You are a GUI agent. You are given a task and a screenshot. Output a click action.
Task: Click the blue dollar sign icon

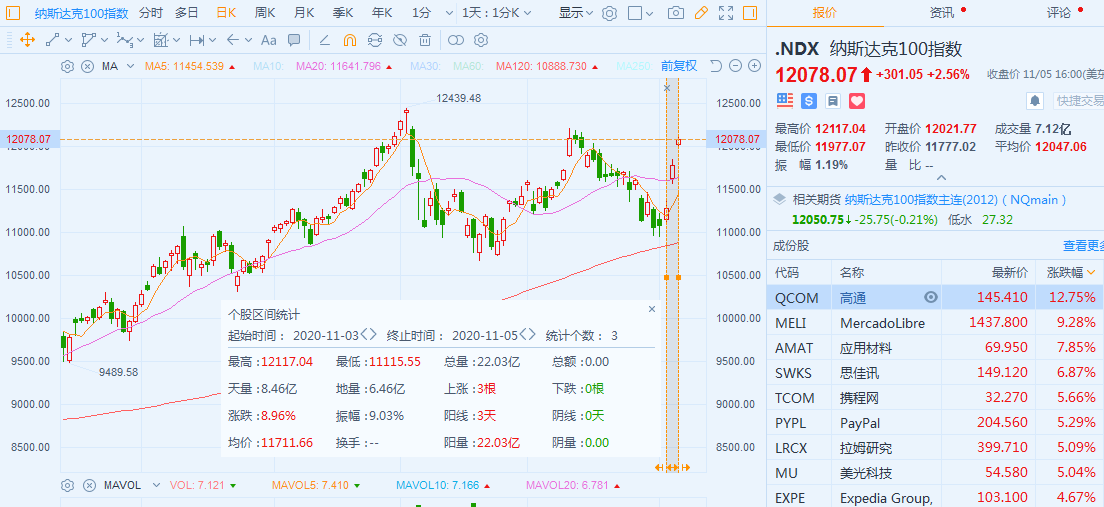point(808,101)
